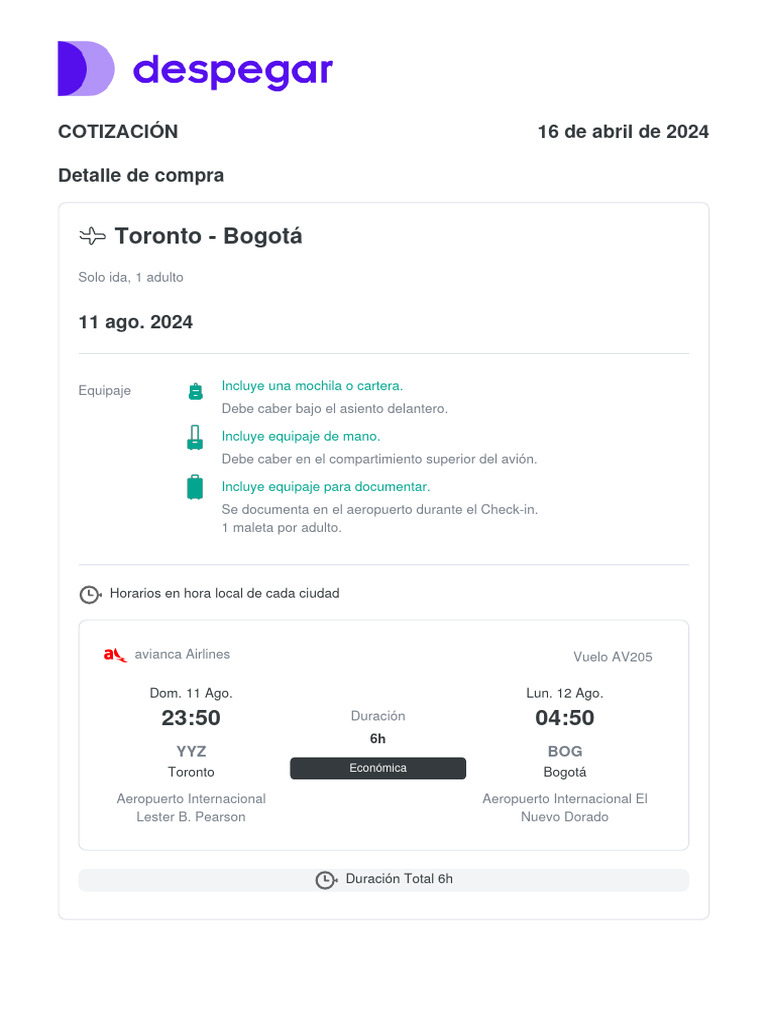768x1024 pixels.
Task: Click the Vuelo AV205 flight number
Action: [x=612, y=657]
